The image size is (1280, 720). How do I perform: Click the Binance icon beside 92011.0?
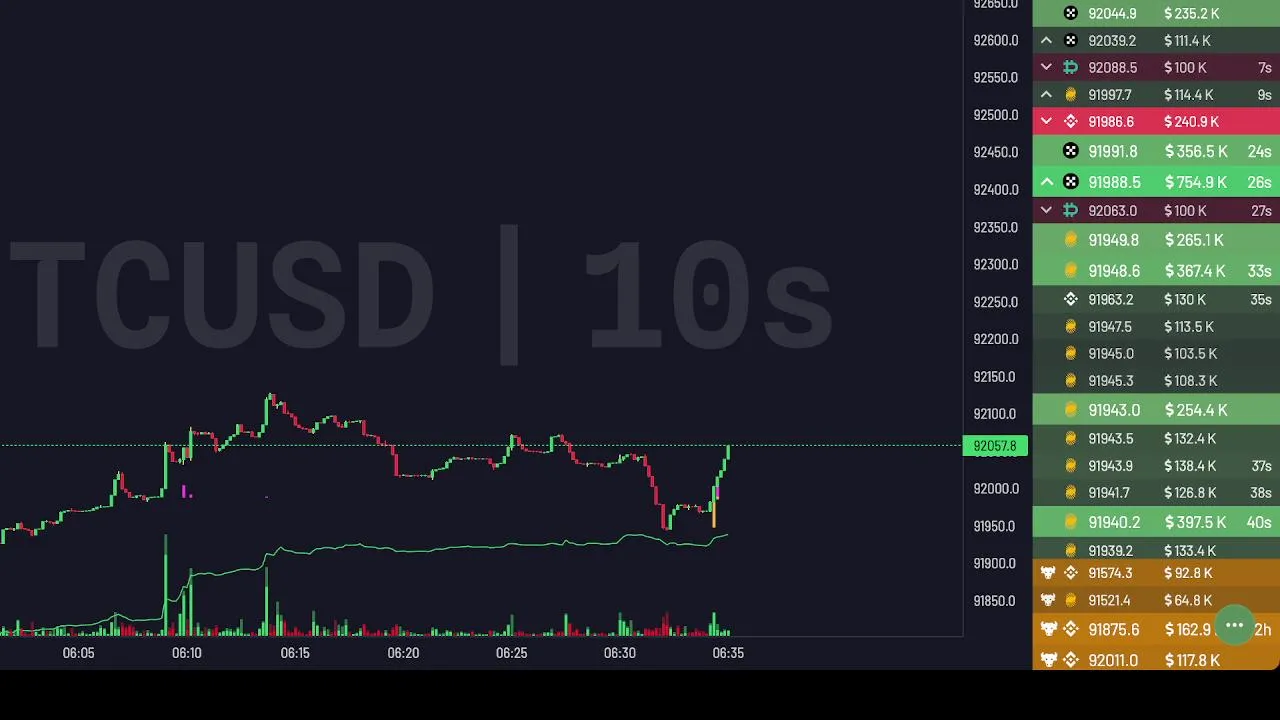[1071, 660]
